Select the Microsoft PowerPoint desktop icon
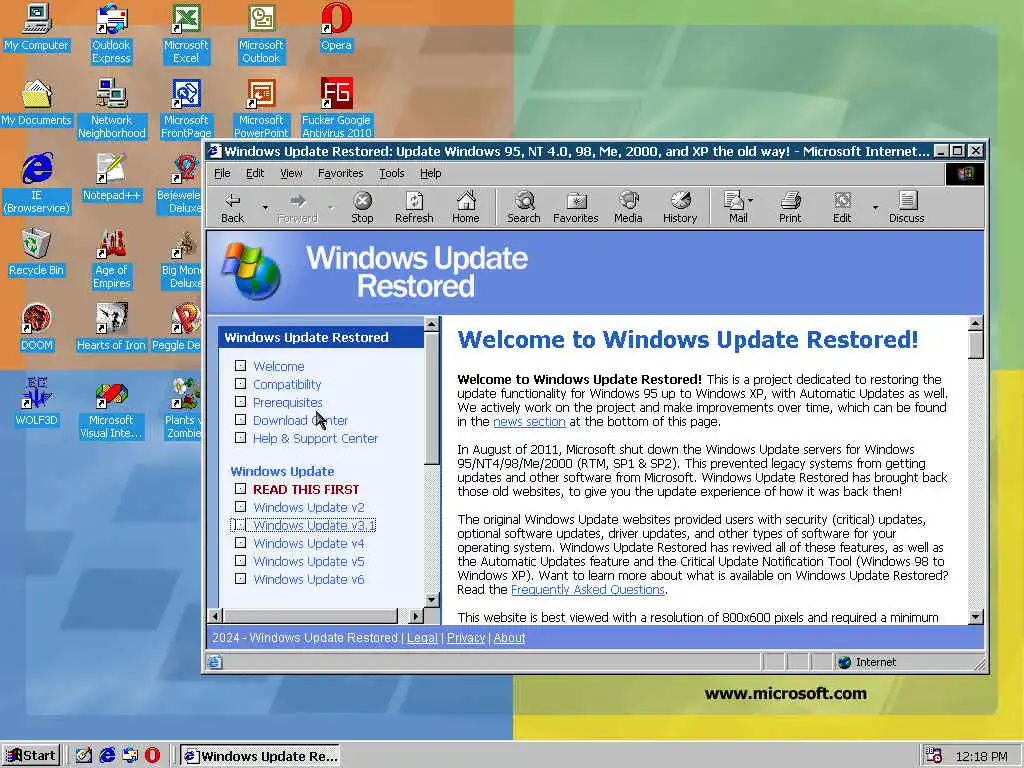 tap(261, 109)
